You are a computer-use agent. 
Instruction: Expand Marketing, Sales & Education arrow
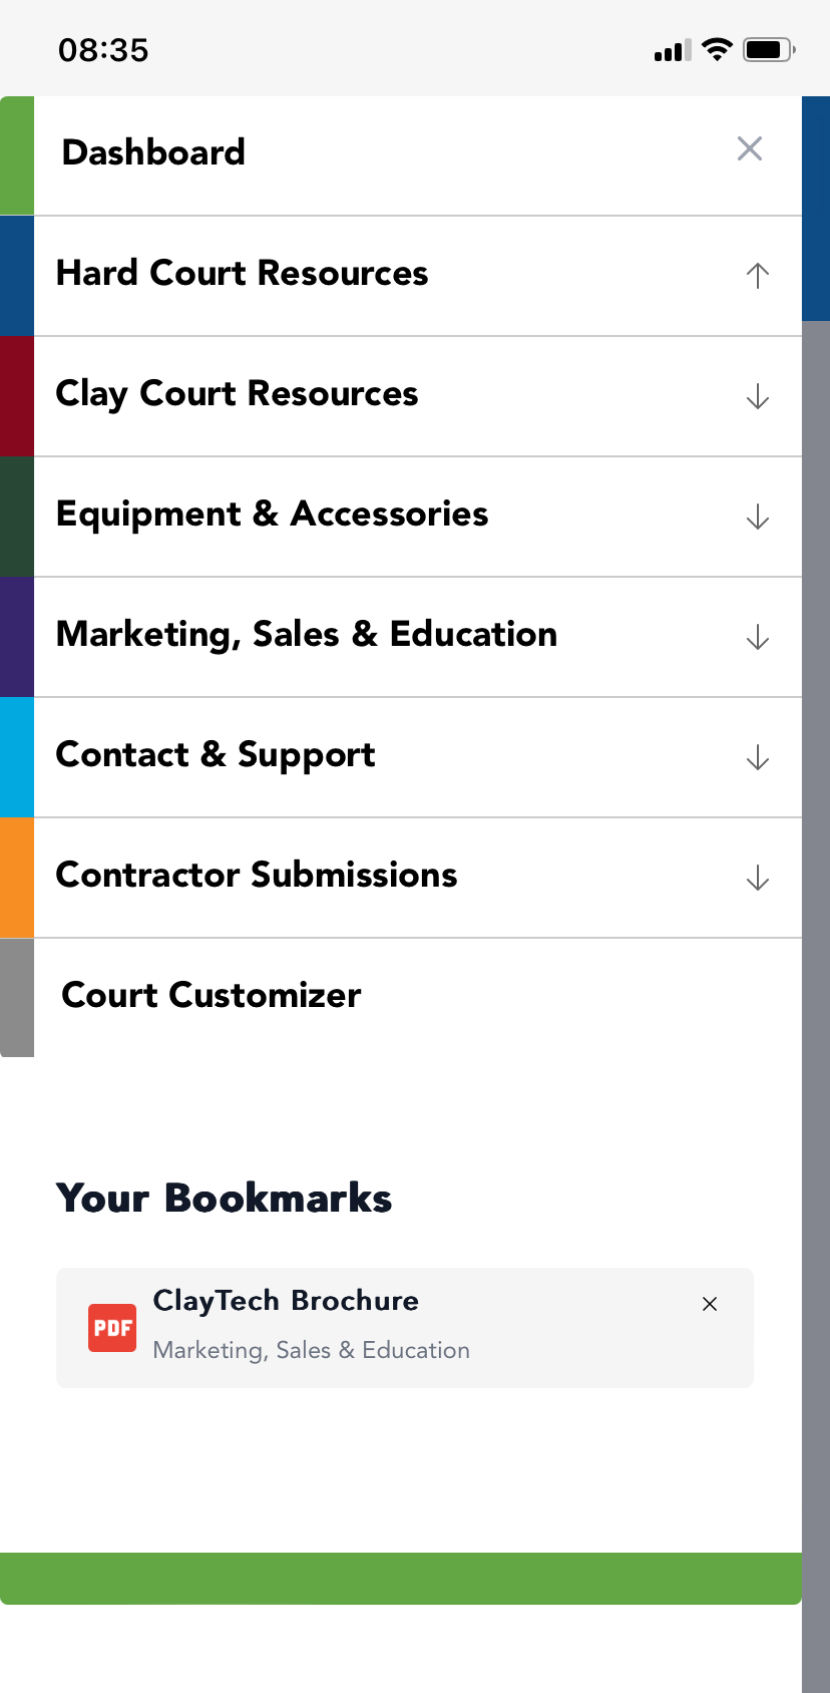point(757,637)
